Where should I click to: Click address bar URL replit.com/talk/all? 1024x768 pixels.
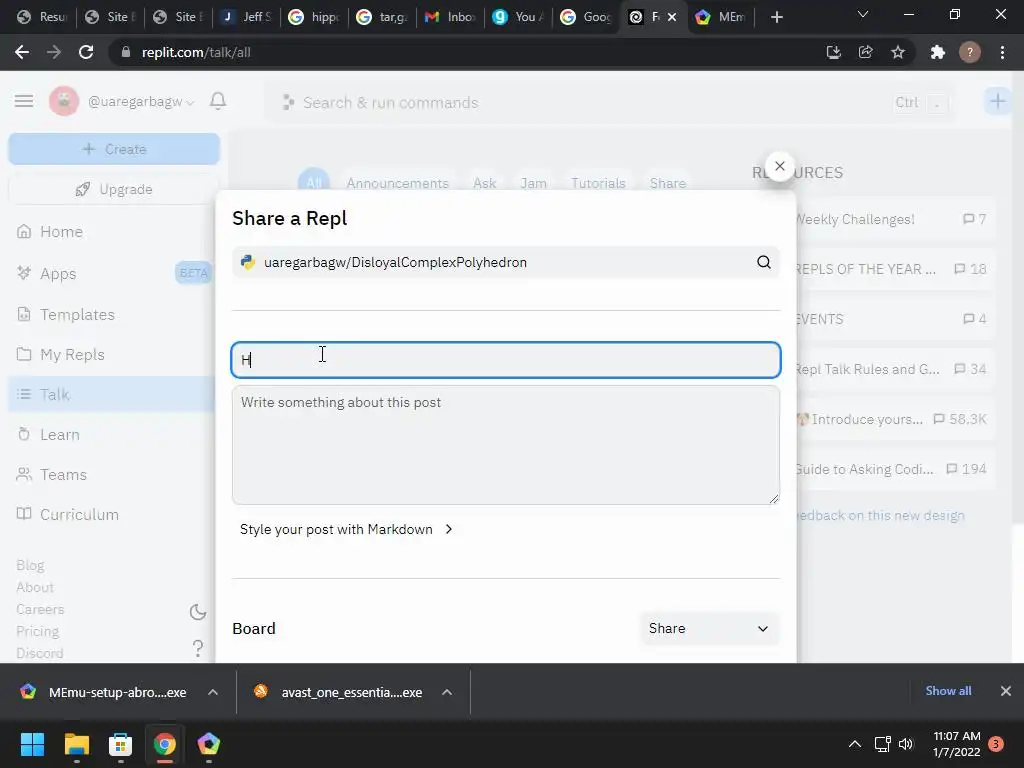click(x=196, y=52)
